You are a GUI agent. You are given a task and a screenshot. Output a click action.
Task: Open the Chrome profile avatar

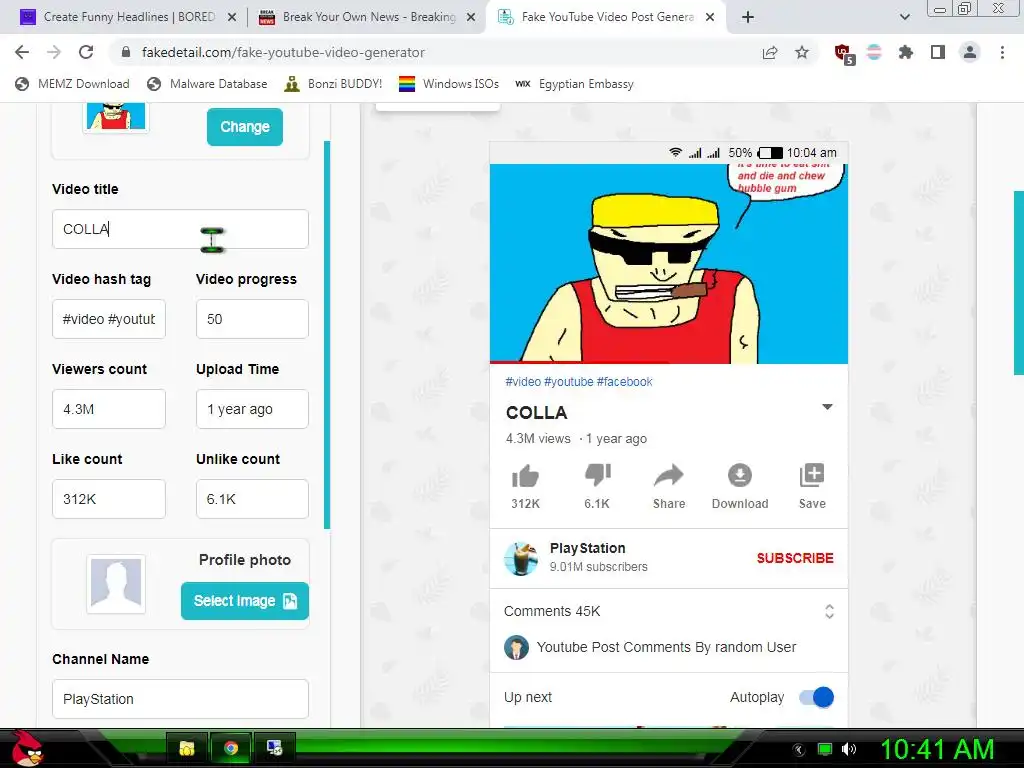(970, 52)
